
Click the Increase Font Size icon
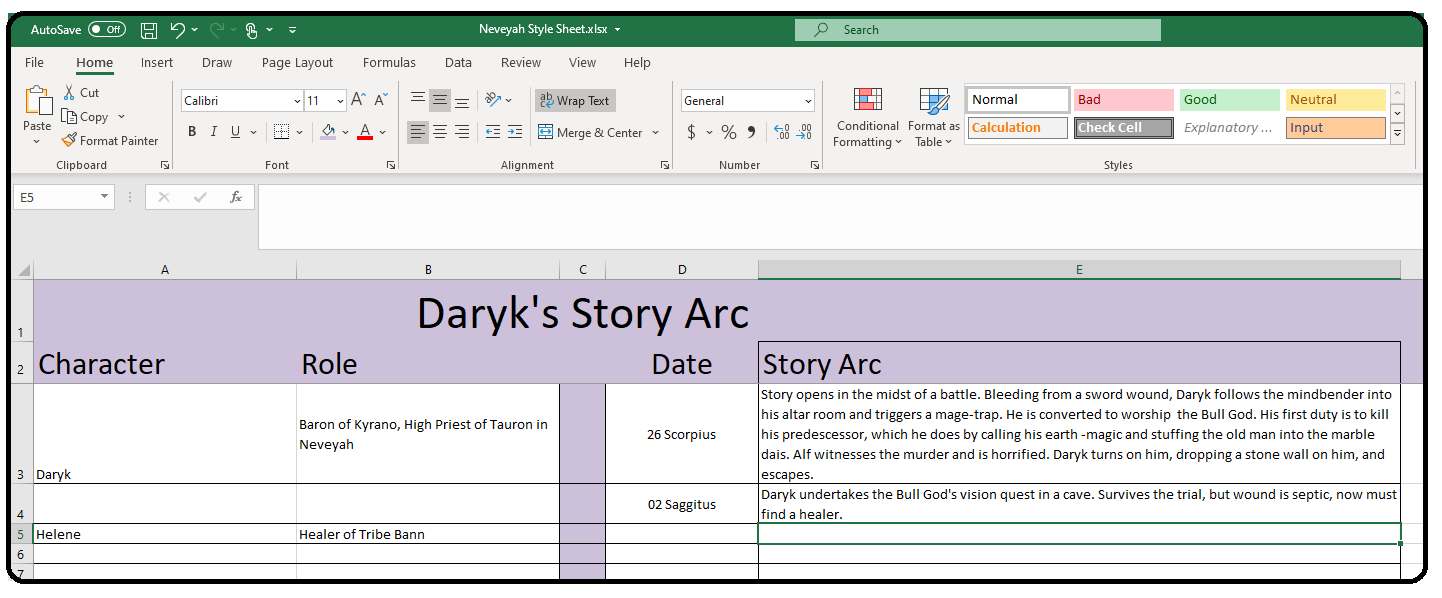pyautogui.click(x=358, y=100)
